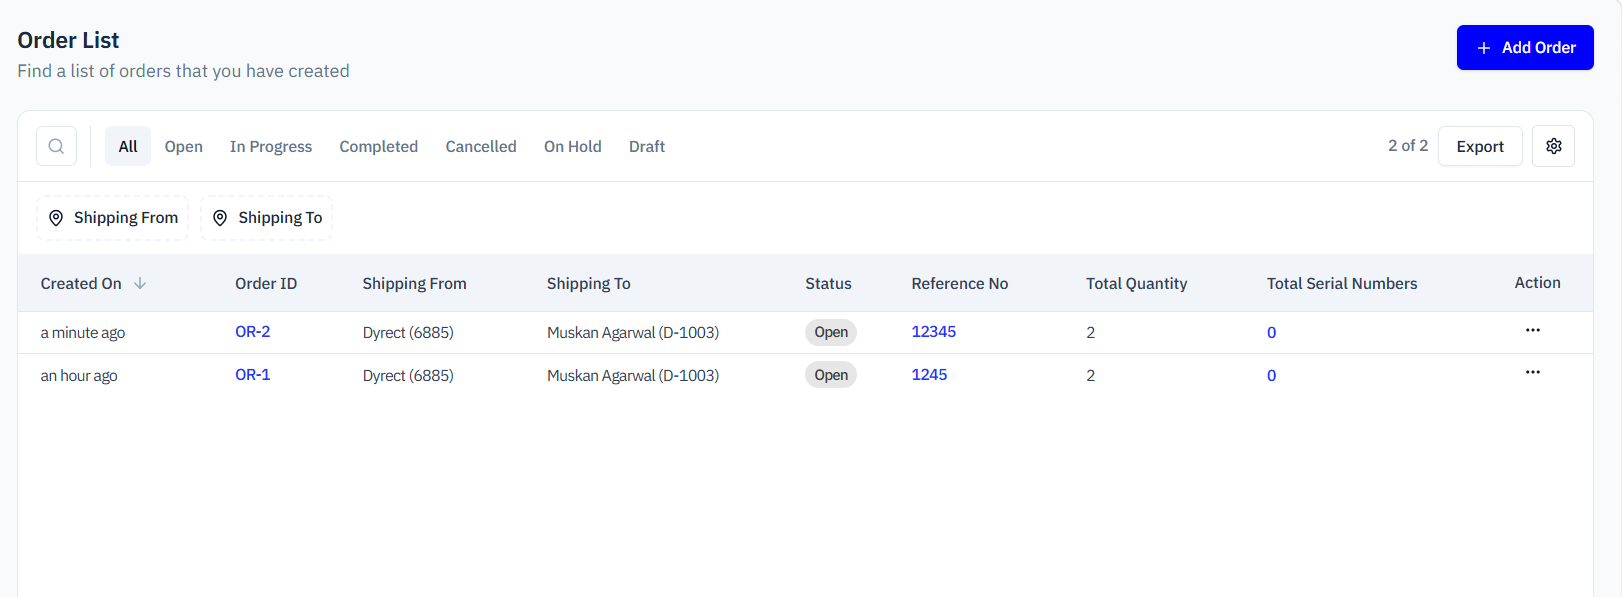Open action menu for order OR-1
The width and height of the screenshot is (1623, 597).
1532,373
